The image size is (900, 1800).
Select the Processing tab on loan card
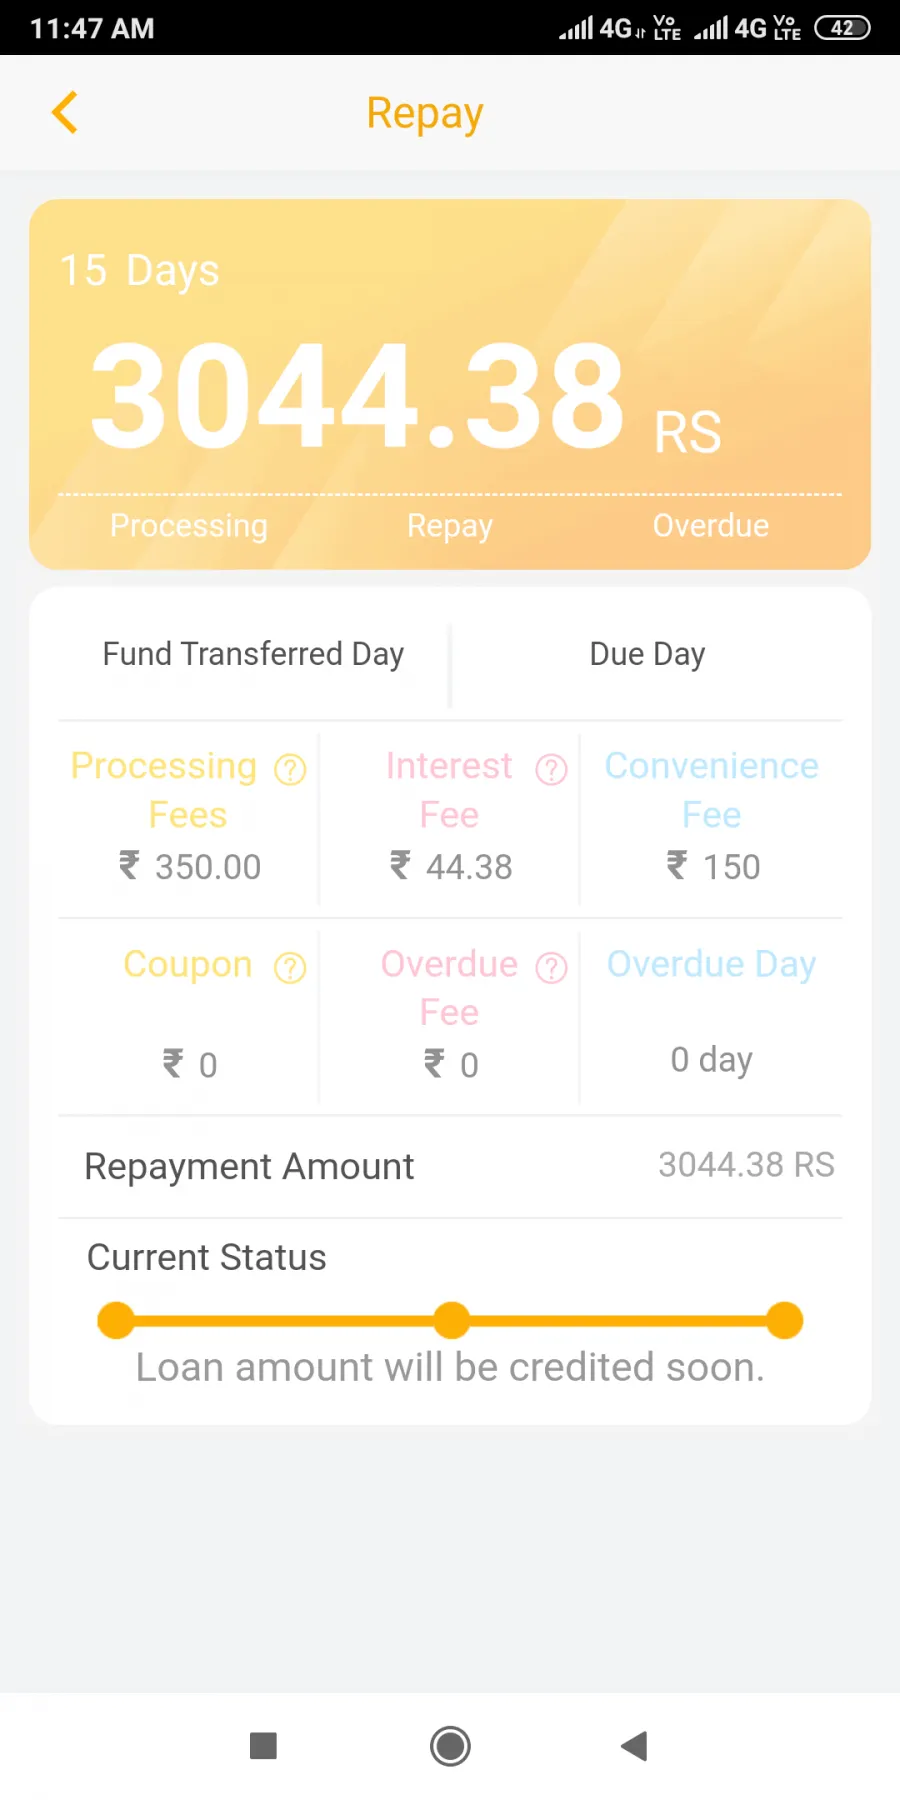pyautogui.click(x=189, y=526)
